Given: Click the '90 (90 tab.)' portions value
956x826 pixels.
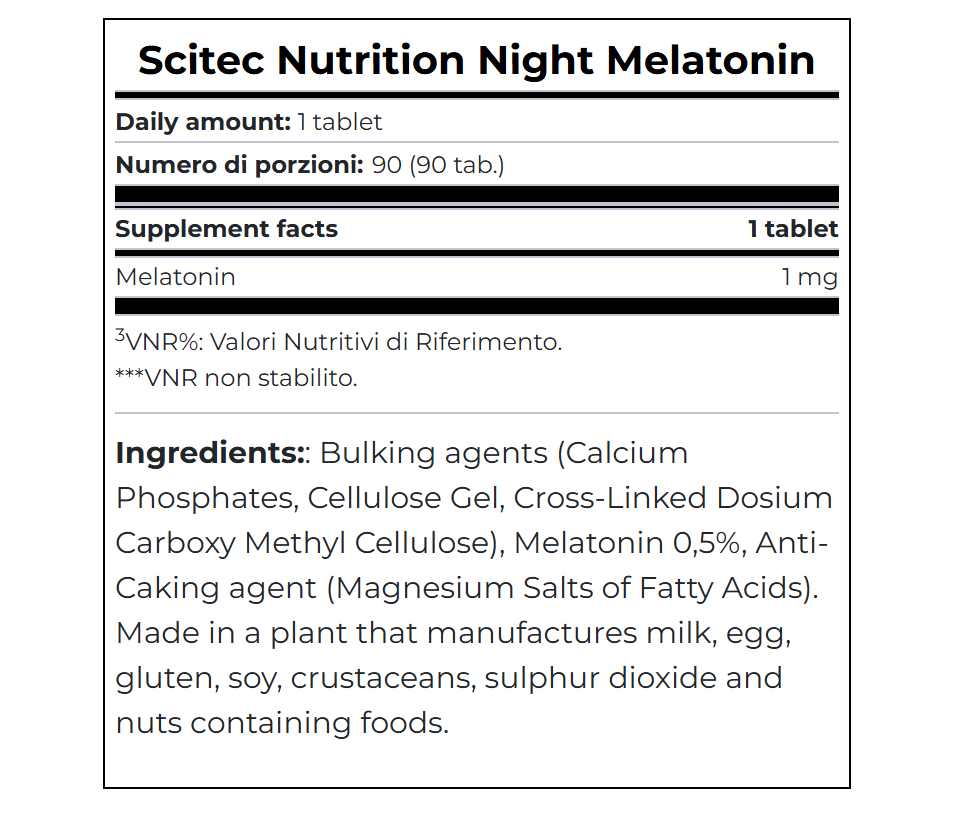Looking at the screenshot, I should pos(438,164).
